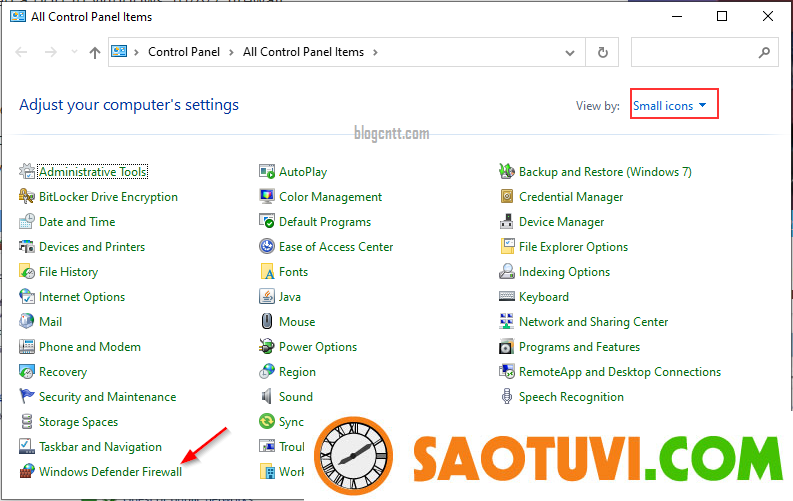
Task: Click the Devices and Printers icon
Action: 27,247
